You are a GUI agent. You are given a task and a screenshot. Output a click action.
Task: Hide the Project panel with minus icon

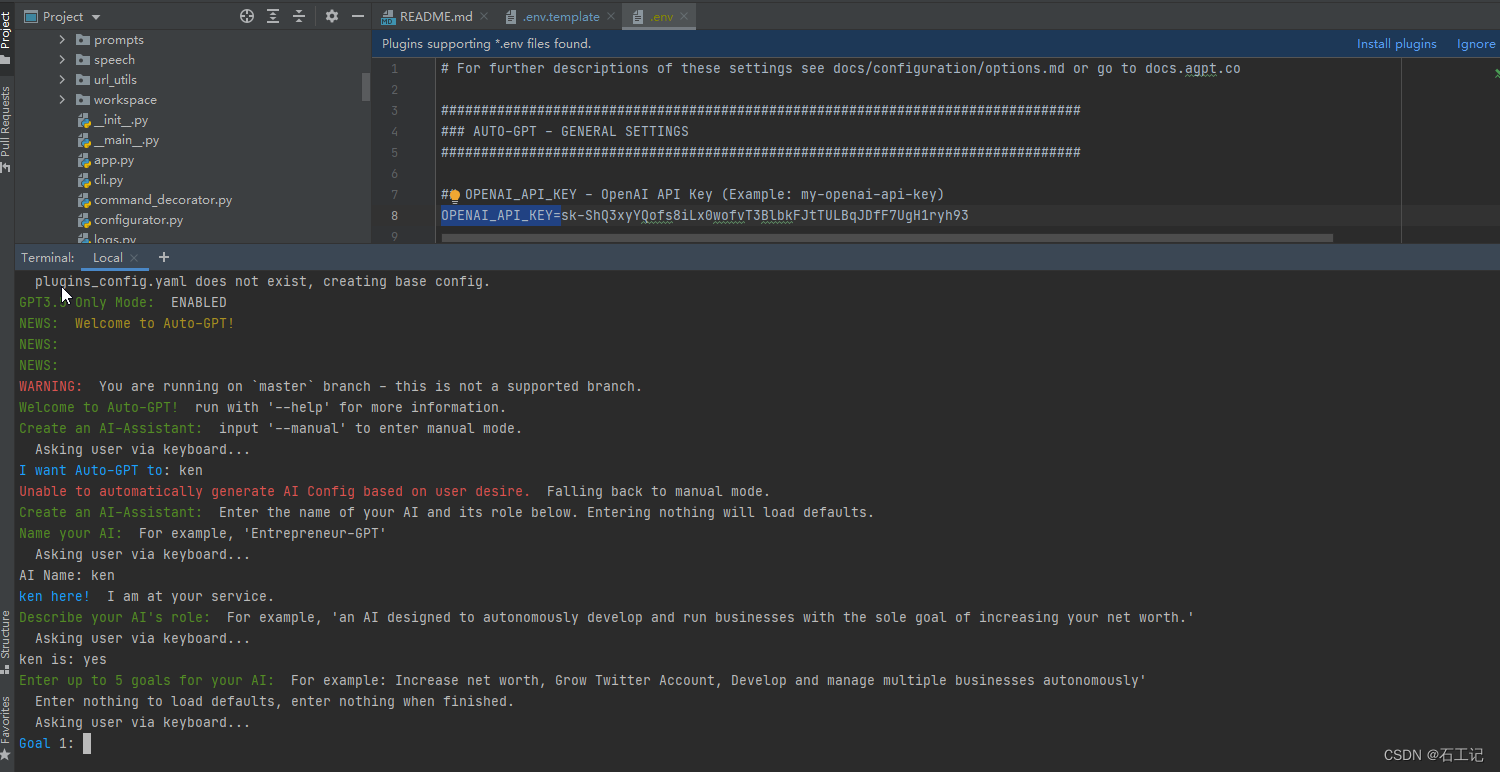point(358,16)
